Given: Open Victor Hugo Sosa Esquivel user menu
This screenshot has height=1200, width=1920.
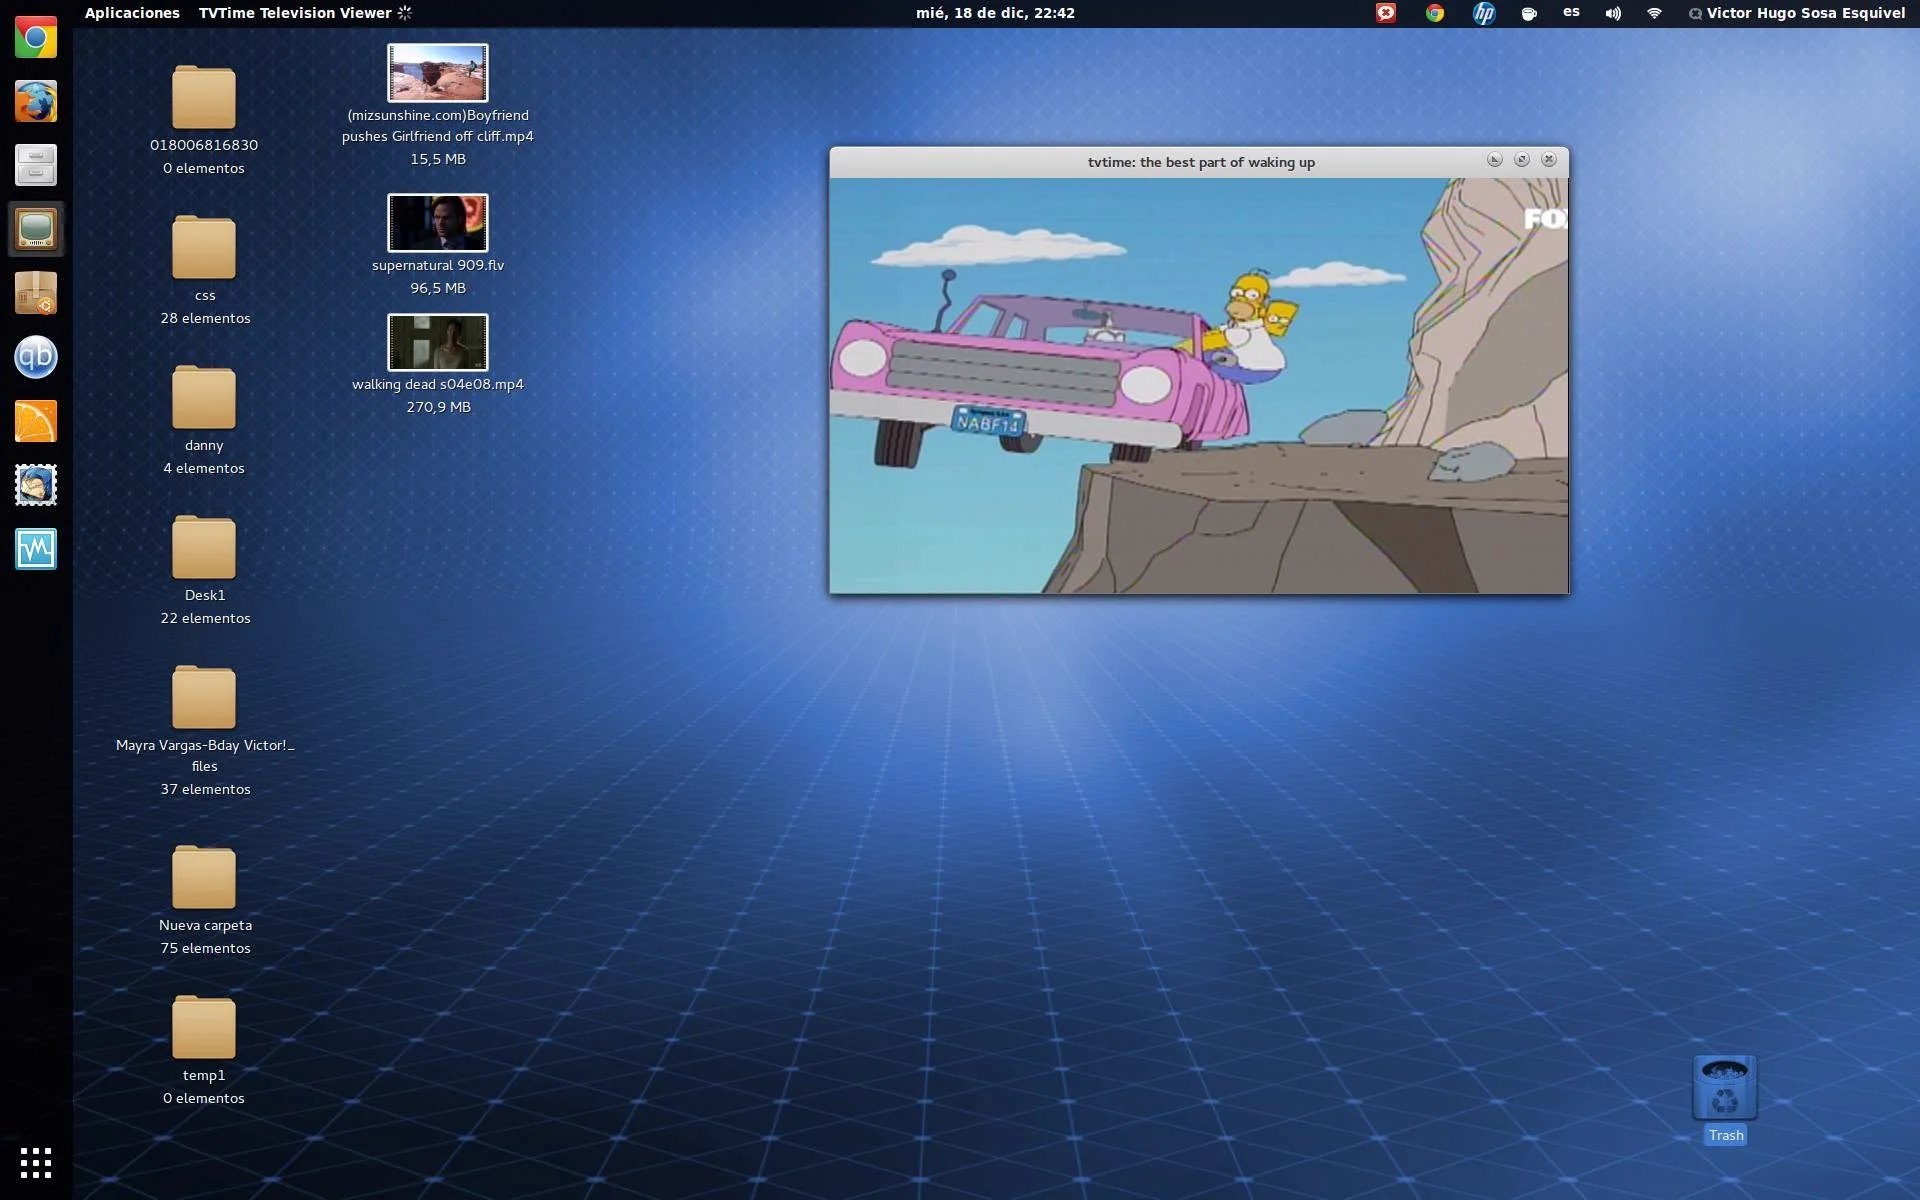Looking at the screenshot, I should click(1797, 13).
